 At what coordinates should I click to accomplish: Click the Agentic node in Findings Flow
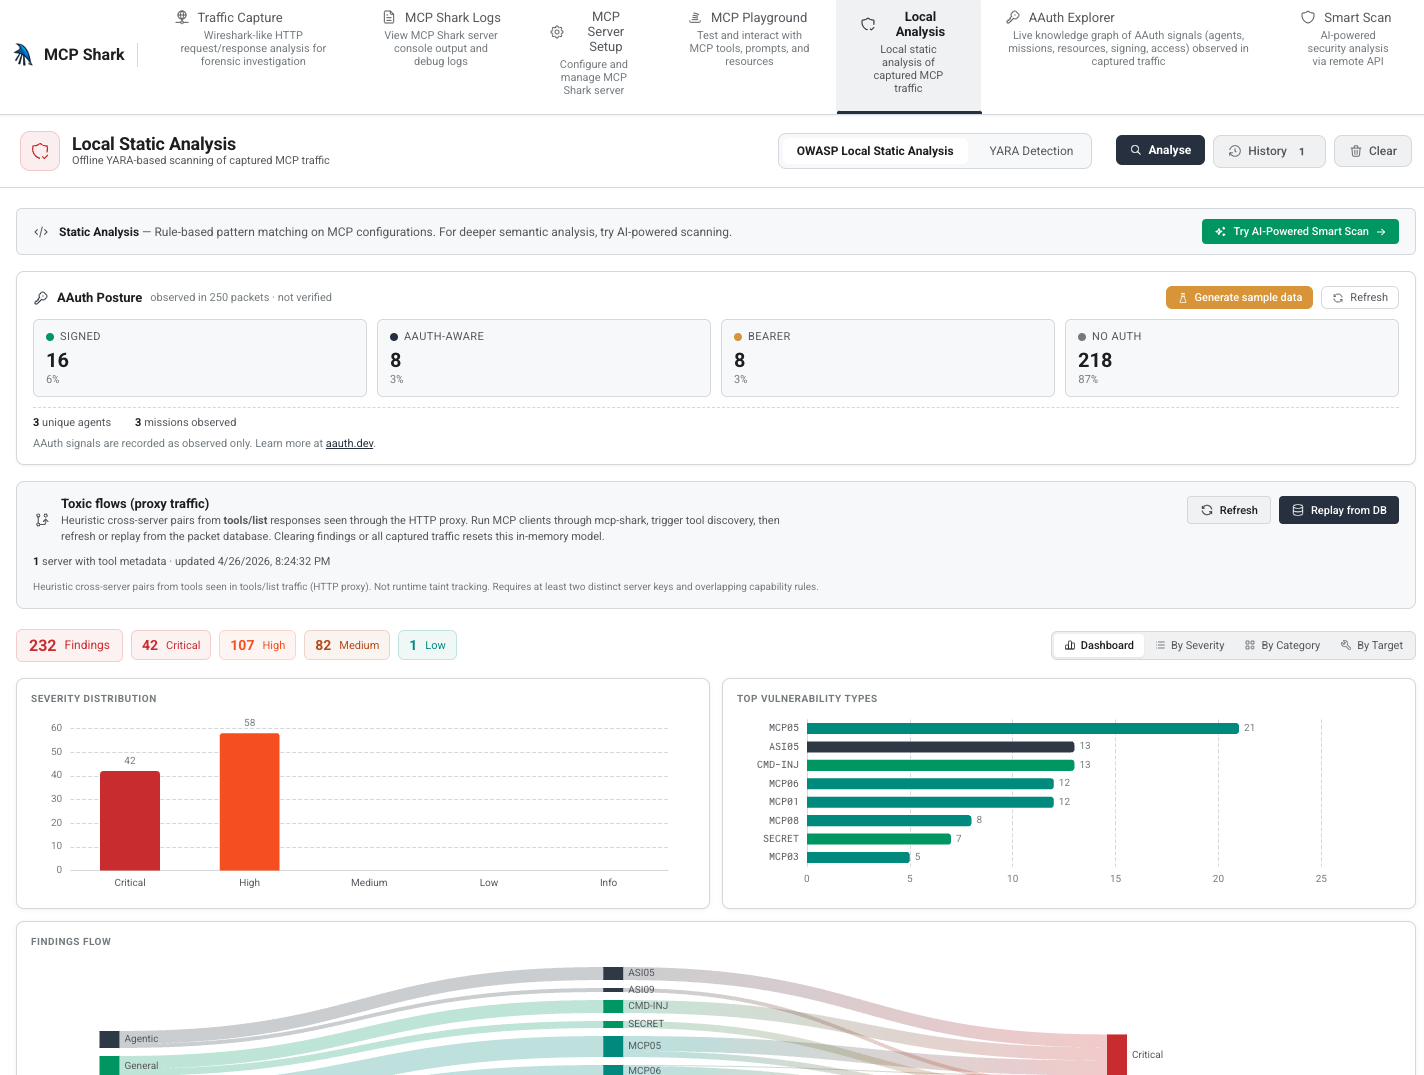click(109, 1039)
